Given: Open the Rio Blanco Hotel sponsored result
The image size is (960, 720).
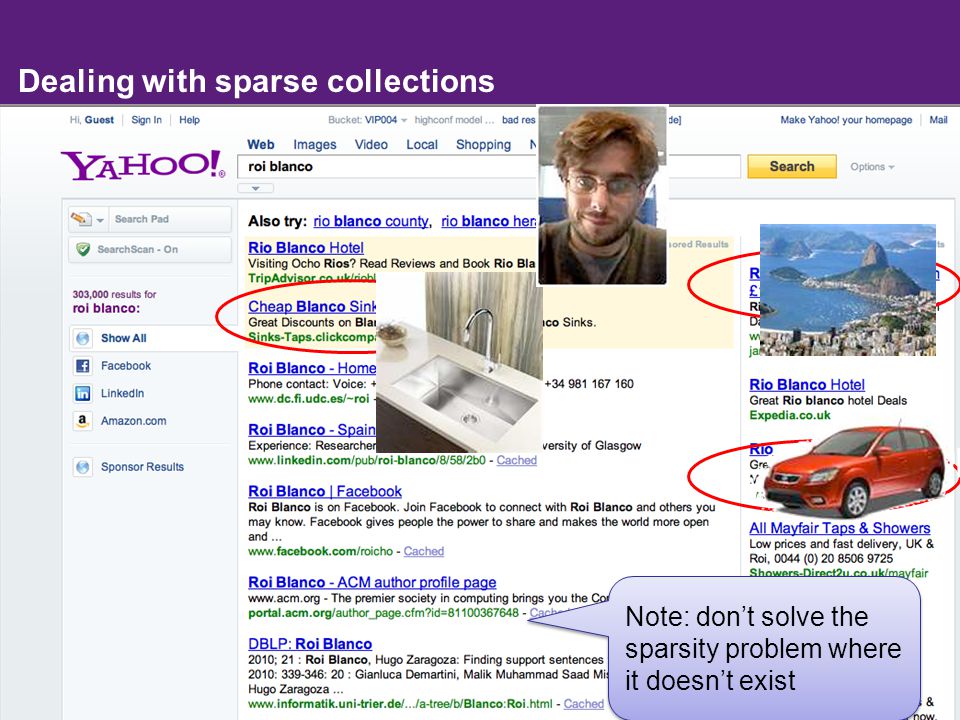Looking at the screenshot, I should click(306, 248).
